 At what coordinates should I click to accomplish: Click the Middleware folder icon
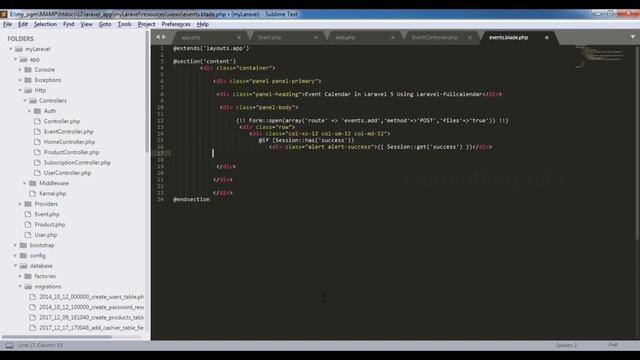coord(33,183)
